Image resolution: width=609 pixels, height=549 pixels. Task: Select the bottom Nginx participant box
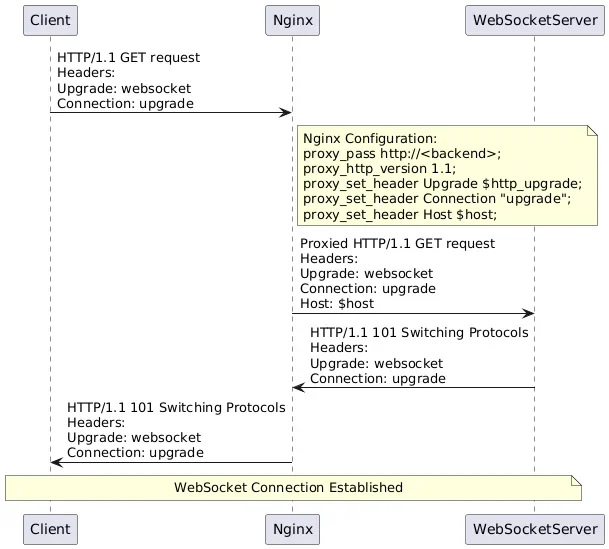(x=292, y=529)
